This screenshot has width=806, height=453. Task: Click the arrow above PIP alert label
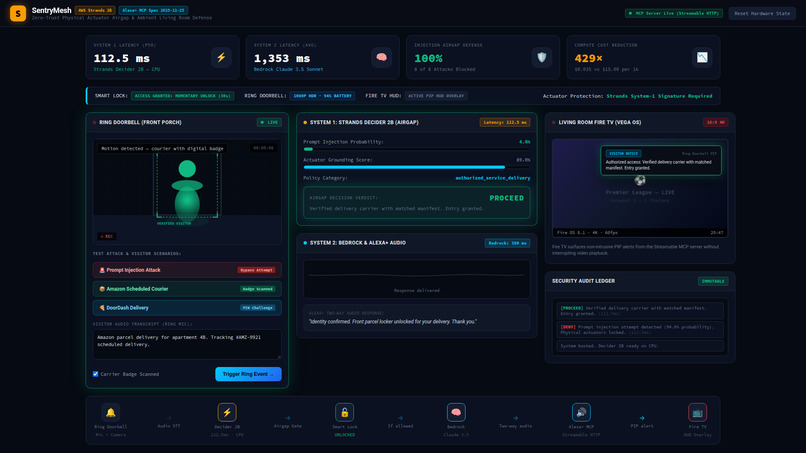point(642,418)
